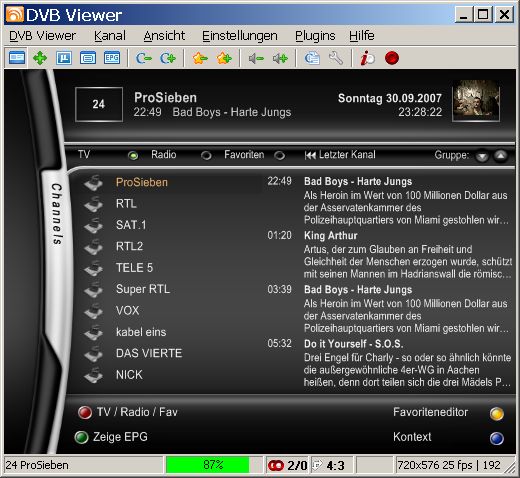Open the DVB Viewer menu
The image size is (520, 478).
pyautogui.click(x=42, y=36)
